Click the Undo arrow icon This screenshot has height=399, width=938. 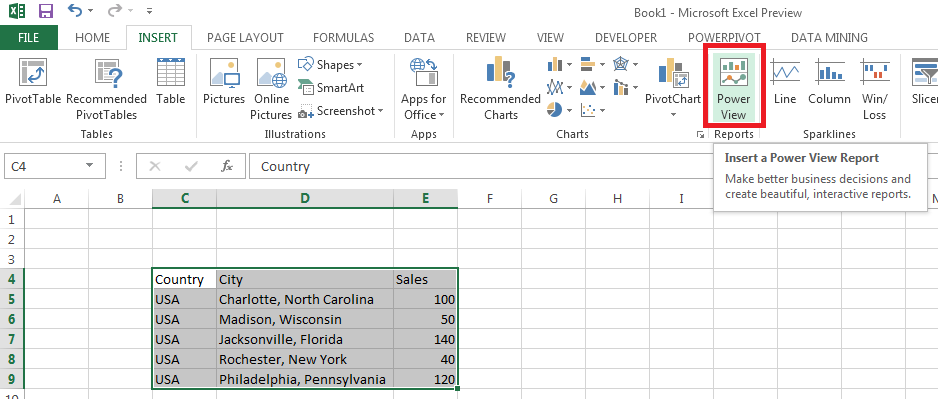(x=74, y=11)
